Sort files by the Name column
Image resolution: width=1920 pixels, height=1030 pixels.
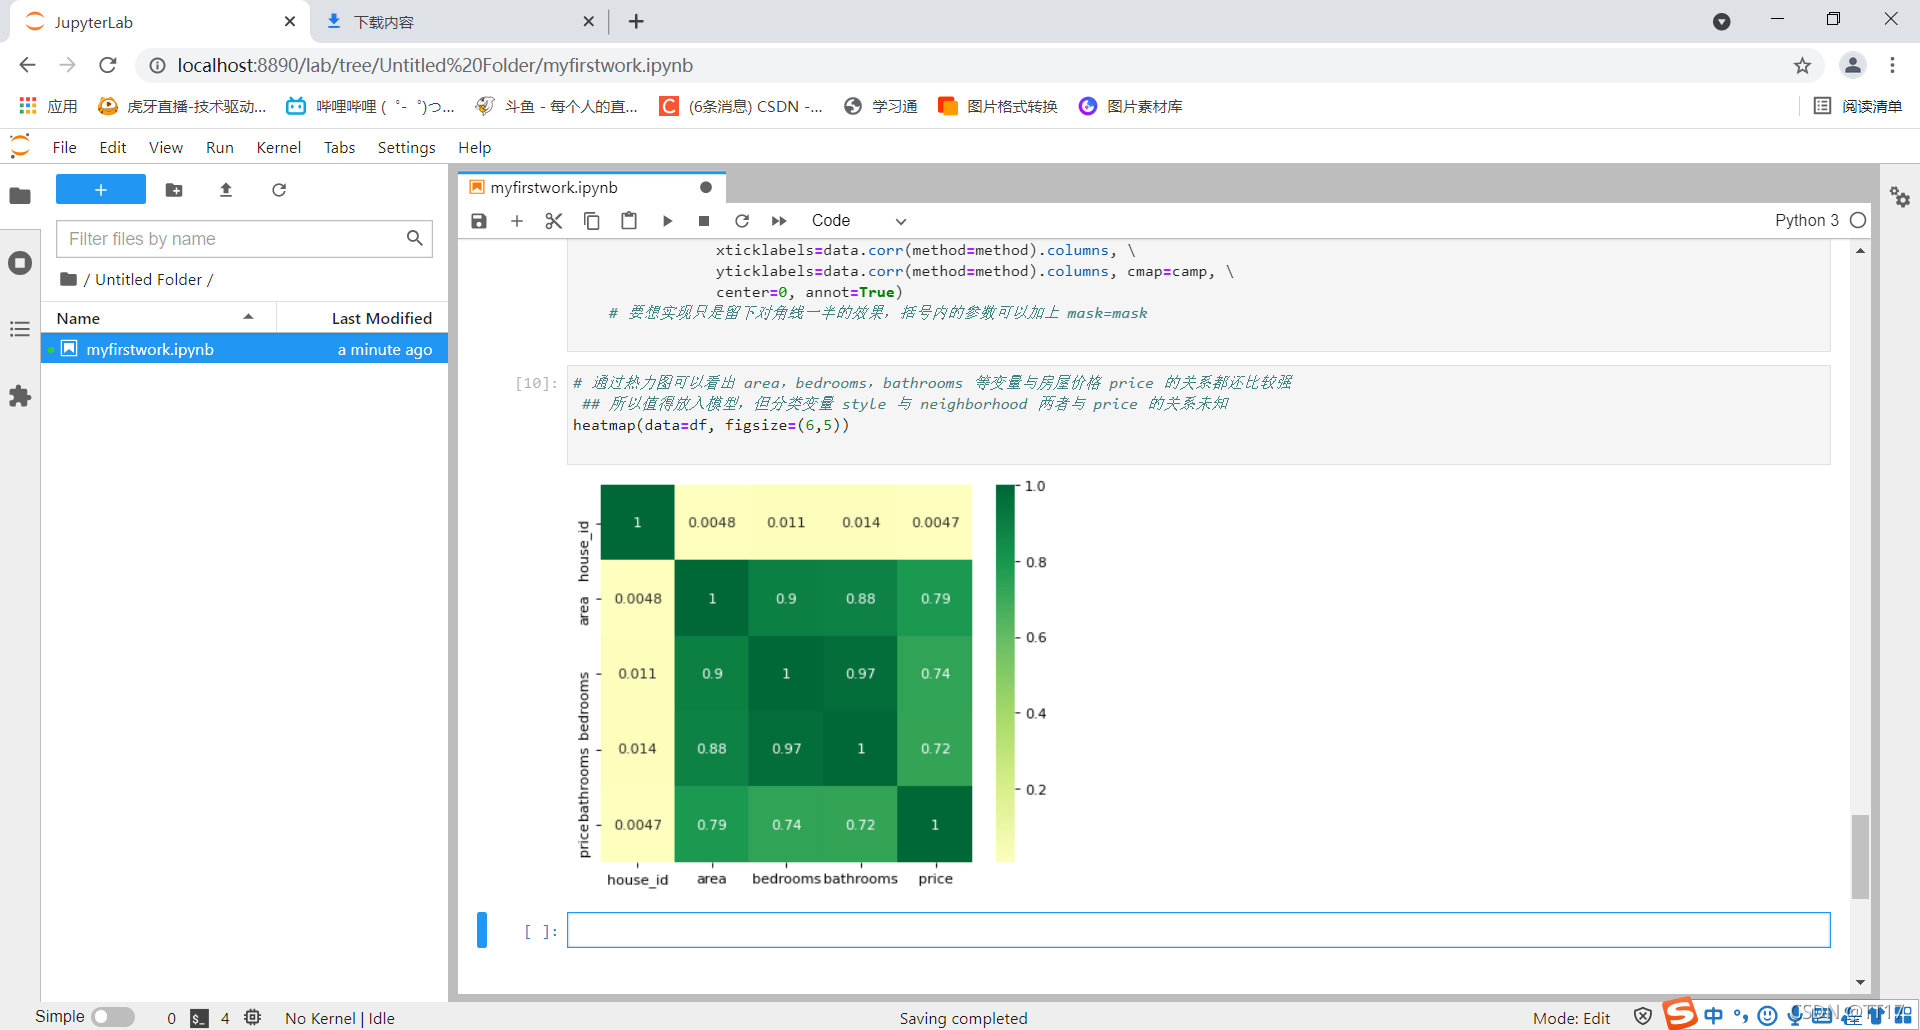[158, 318]
